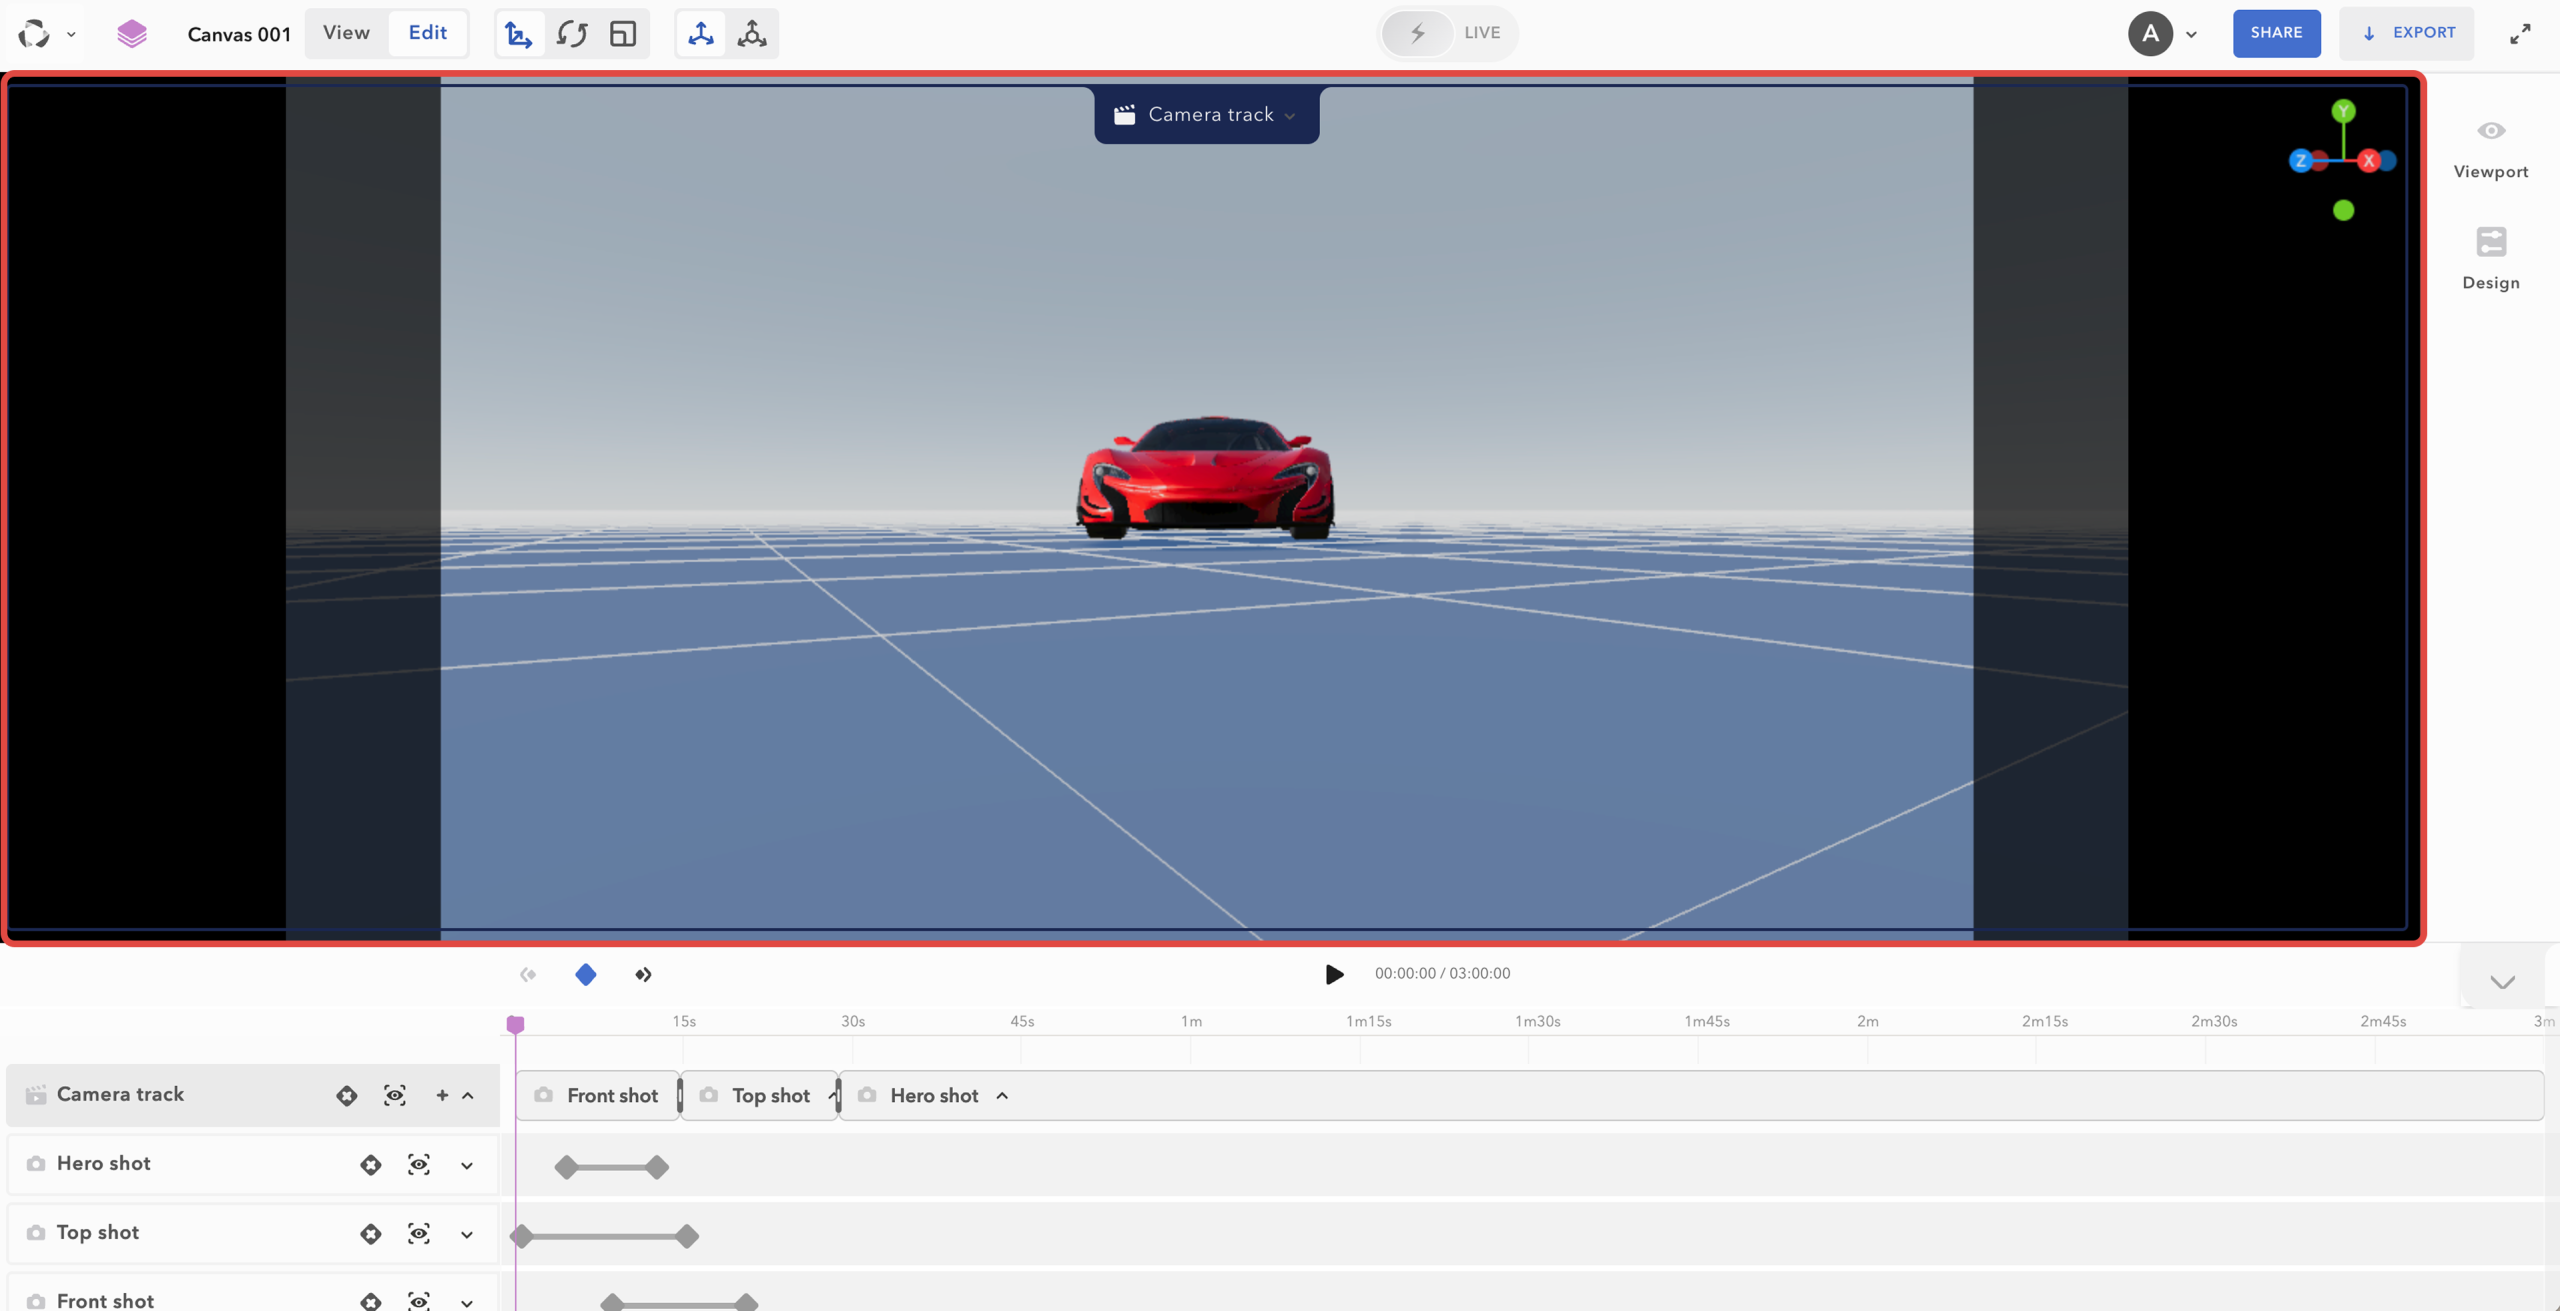Add keyframe on Top shot row
The height and width of the screenshot is (1311, 2560).
370,1233
